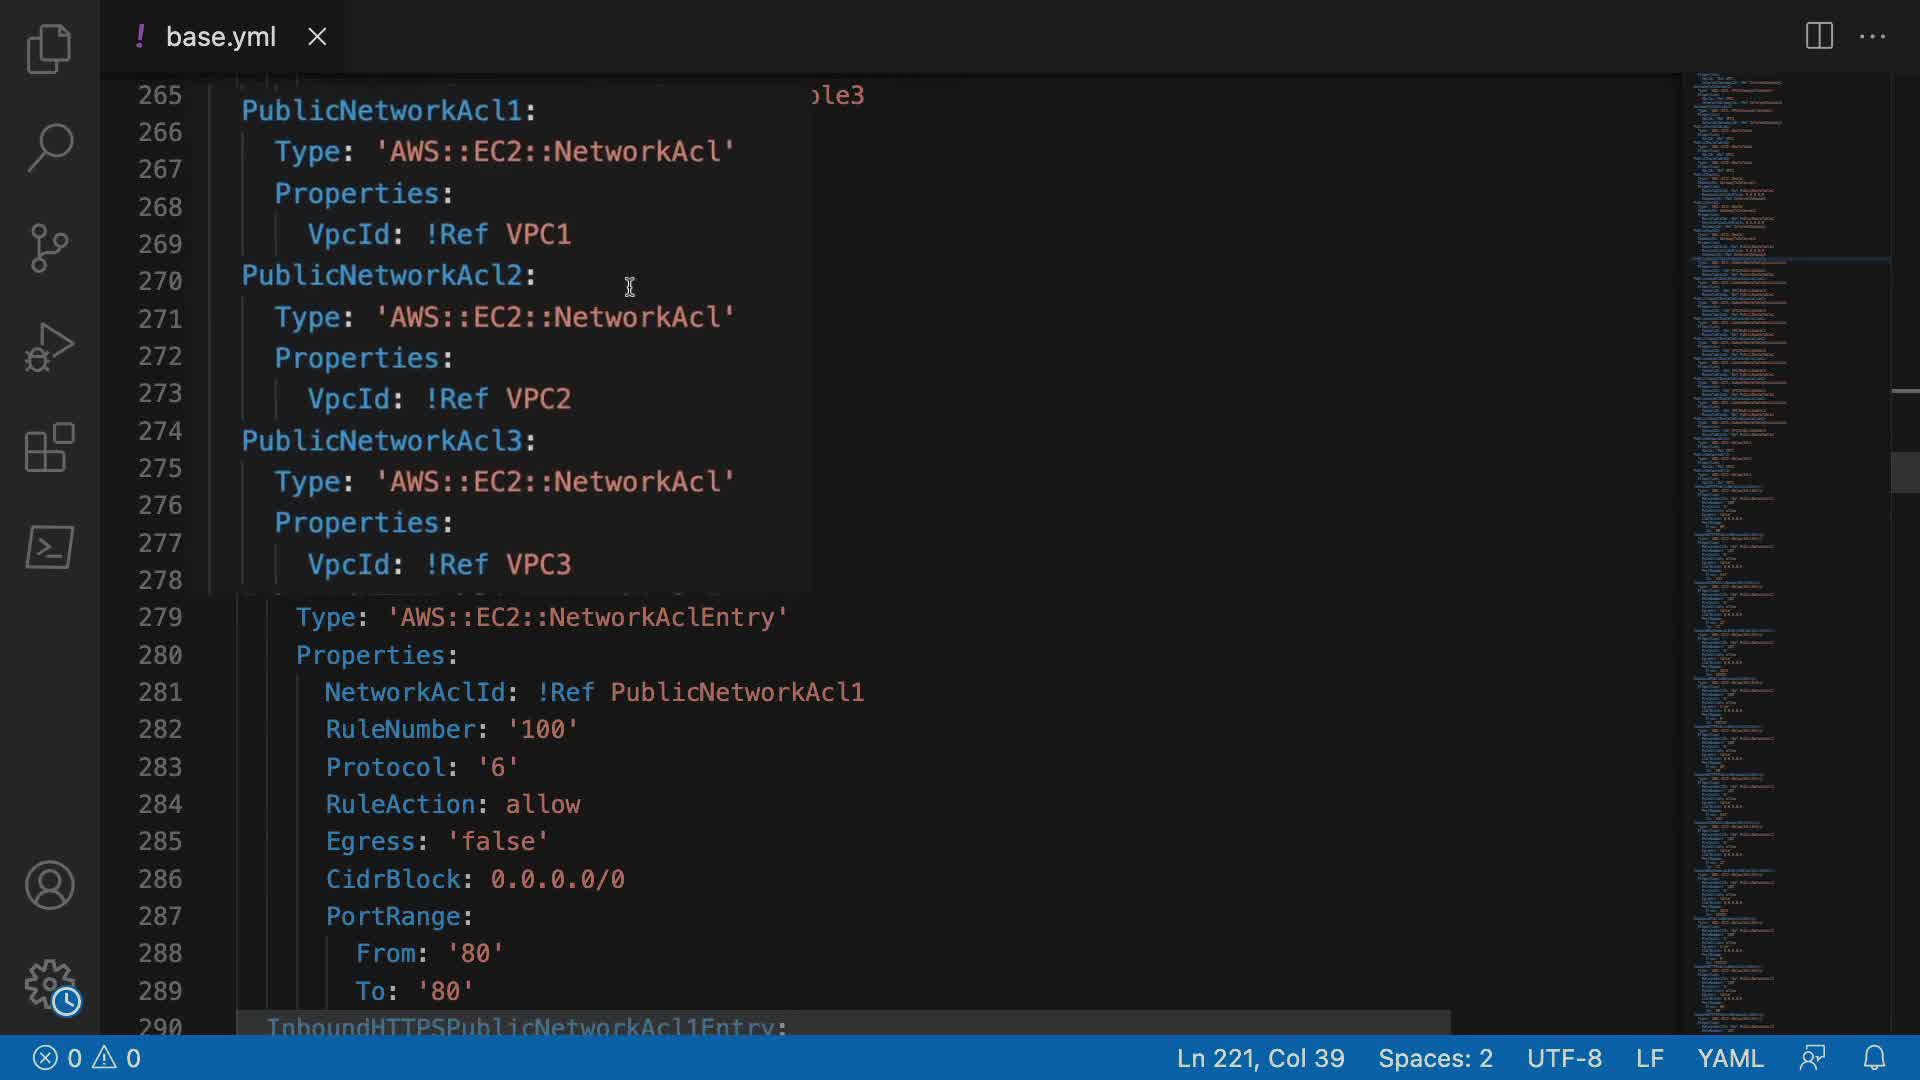Open the YAML language mode selector
The width and height of the screenshot is (1920, 1080).
point(1730,1058)
